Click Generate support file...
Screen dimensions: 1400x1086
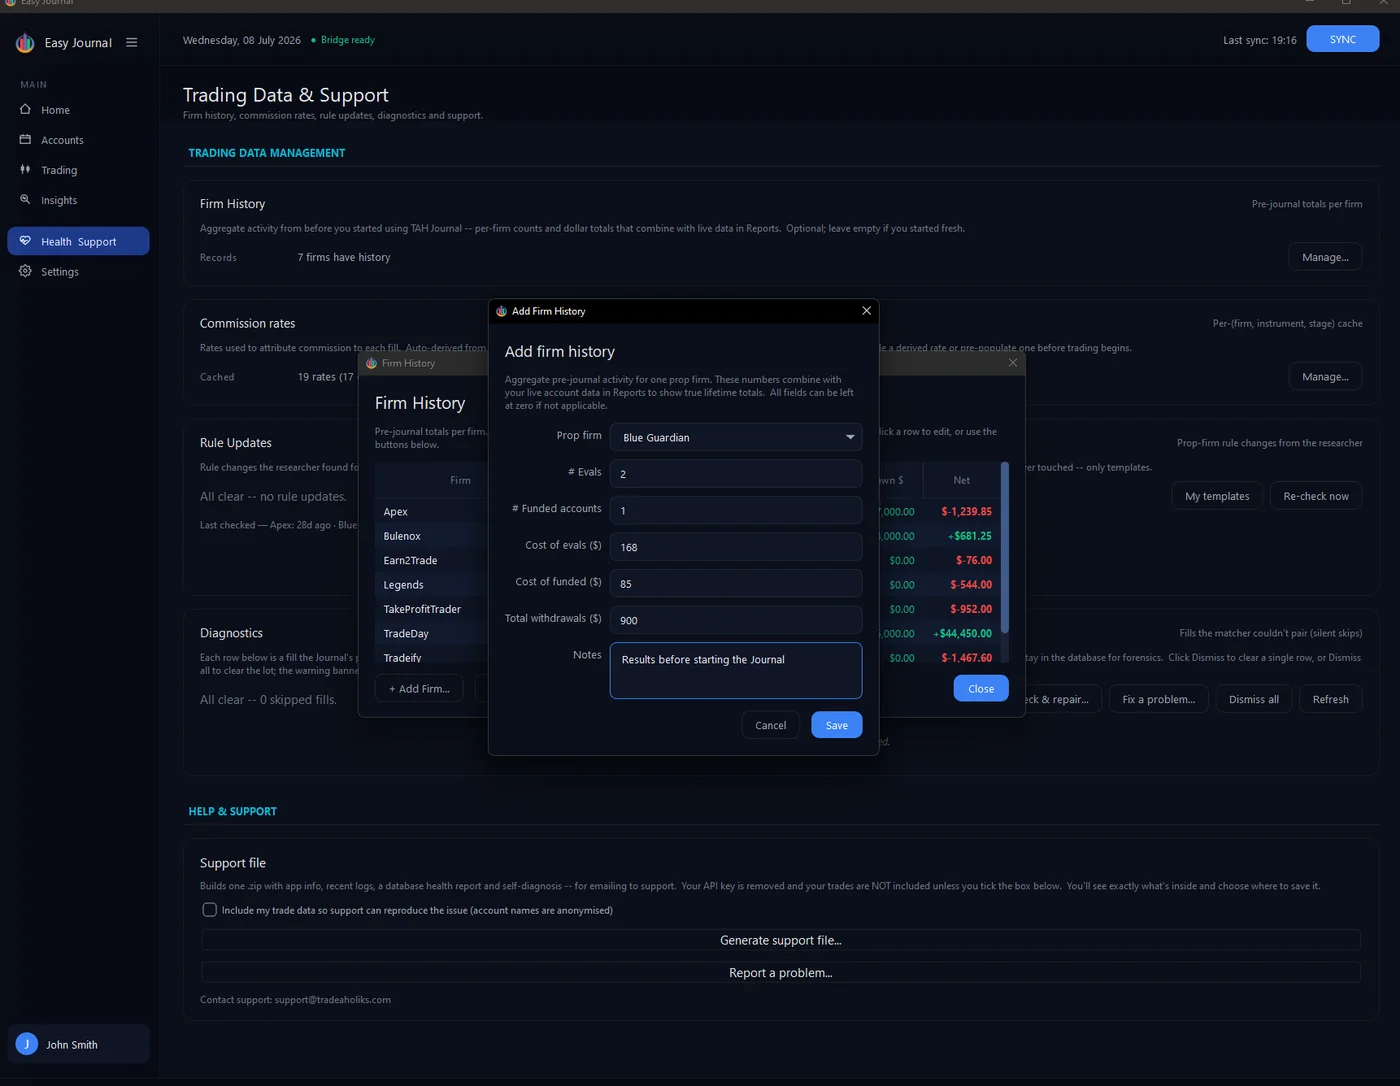[781, 940]
